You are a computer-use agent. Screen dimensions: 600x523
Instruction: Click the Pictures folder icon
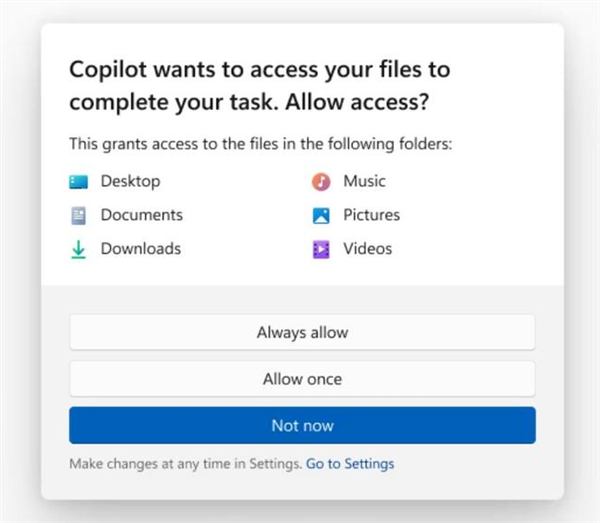tap(320, 215)
